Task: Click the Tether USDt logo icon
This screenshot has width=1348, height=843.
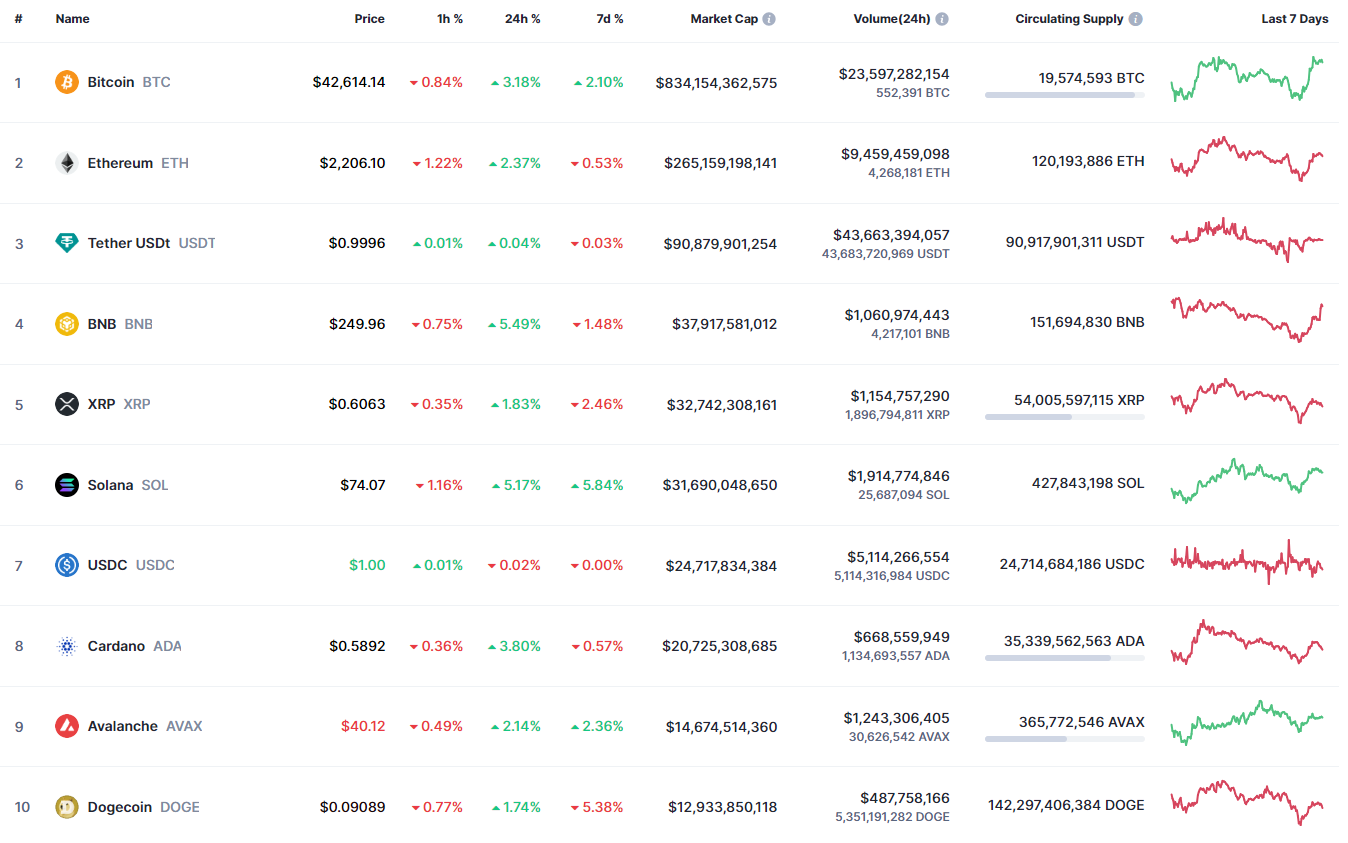Action: click(x=67, y=243)
